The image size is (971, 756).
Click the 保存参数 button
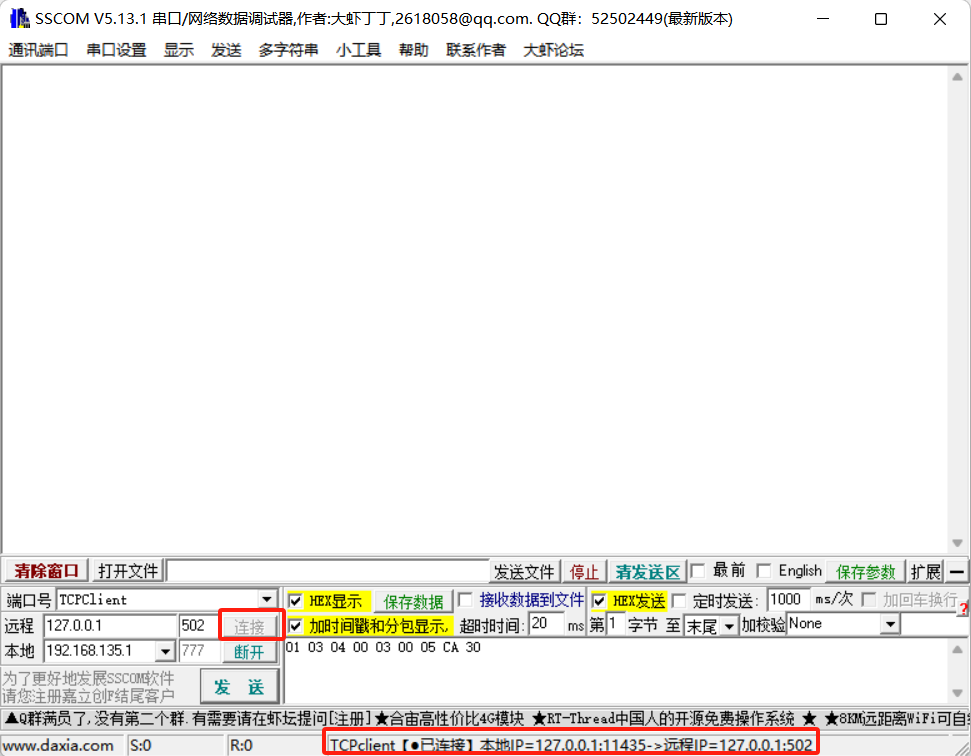point(866,571)
